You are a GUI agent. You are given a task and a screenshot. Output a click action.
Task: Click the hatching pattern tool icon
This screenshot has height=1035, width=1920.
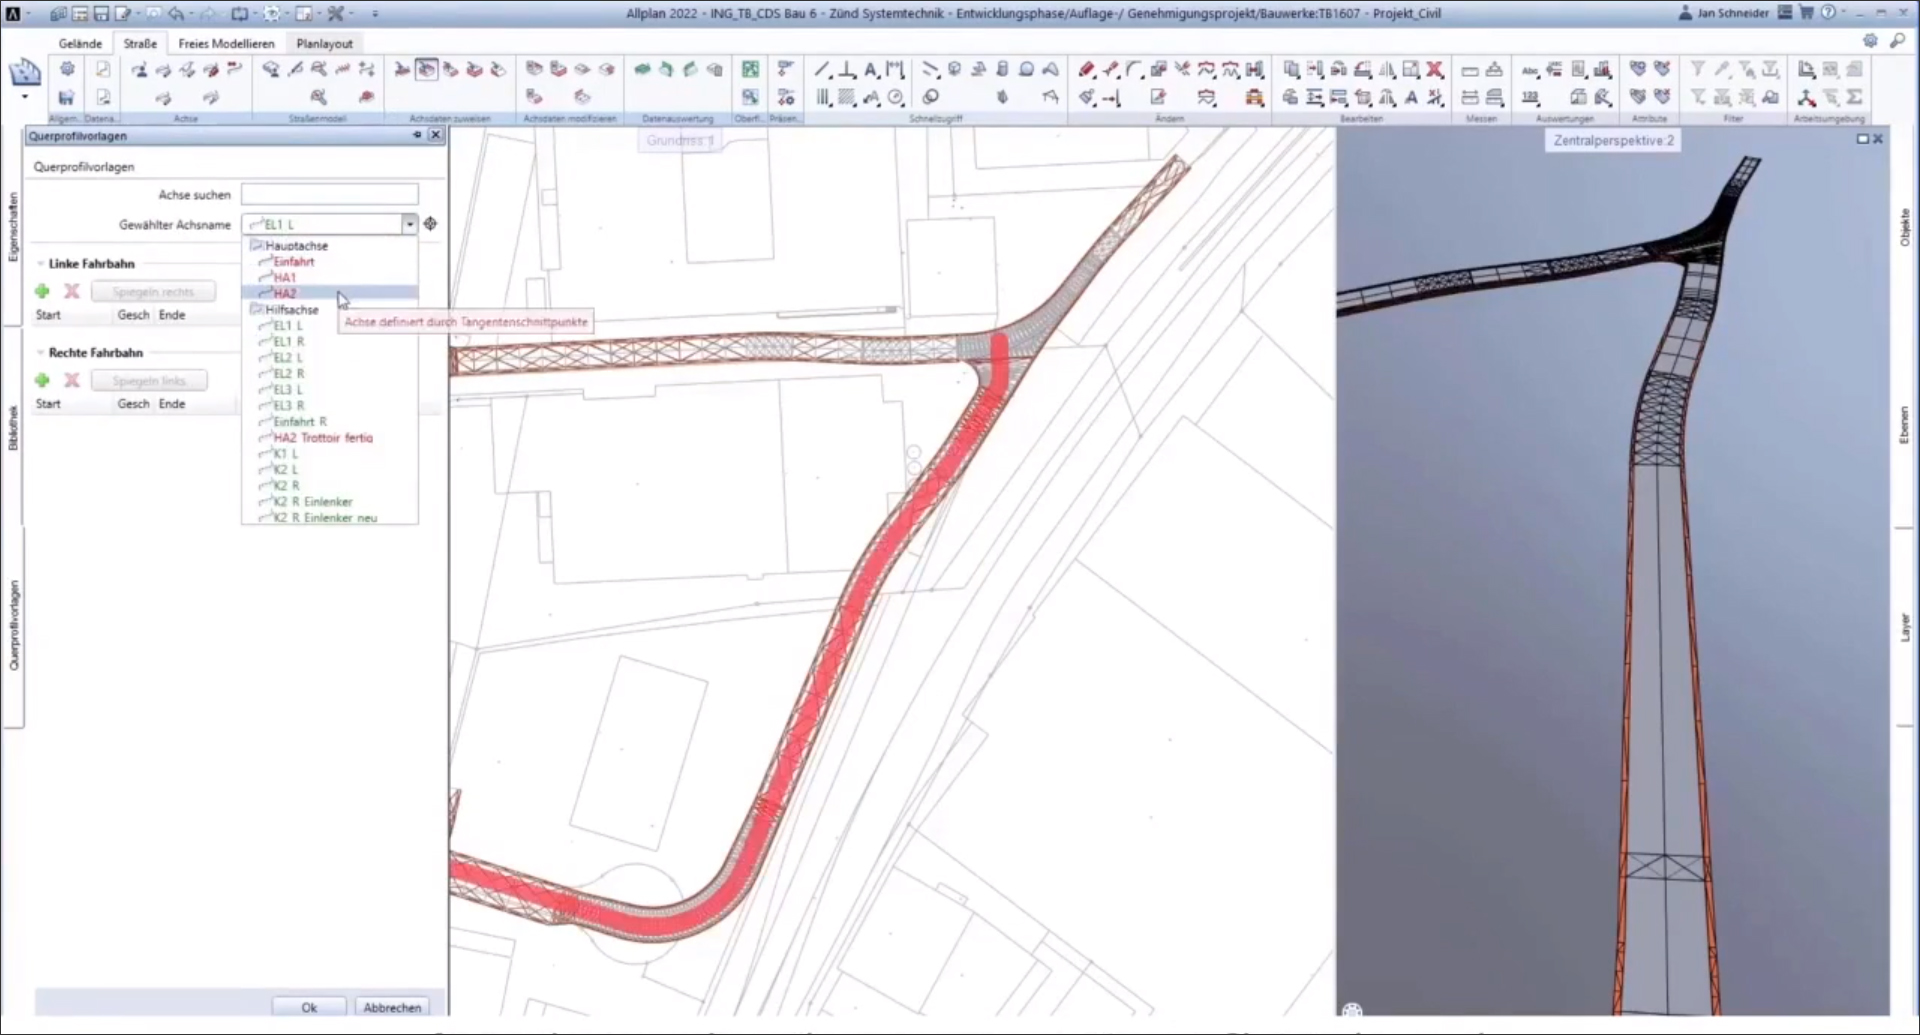point(846,97)
